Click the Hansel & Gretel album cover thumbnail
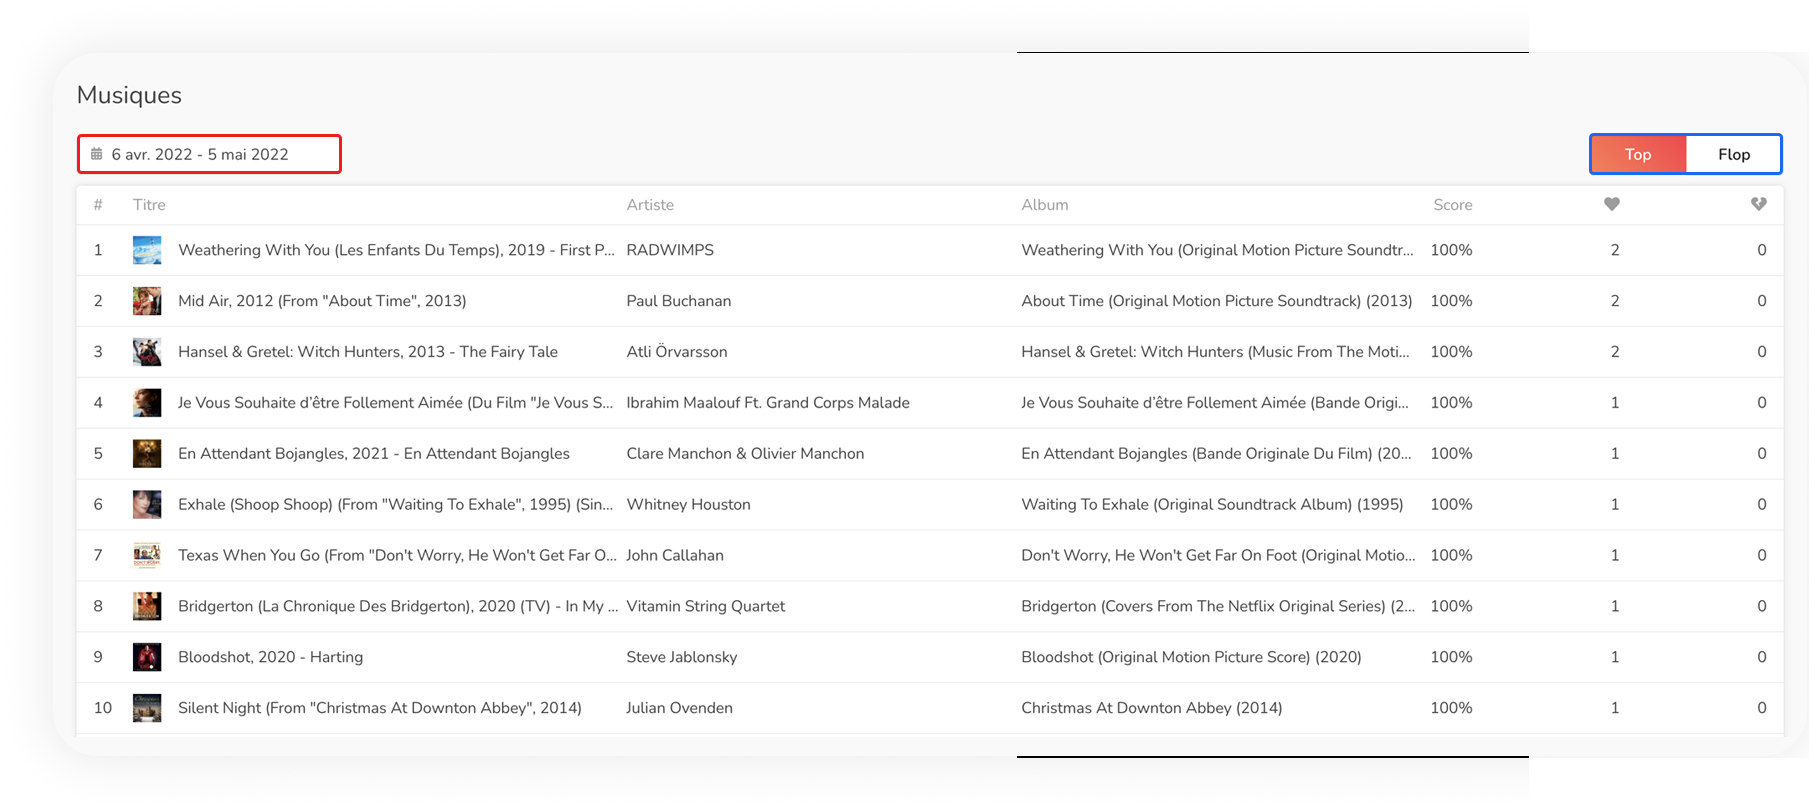 pos(147,352)
